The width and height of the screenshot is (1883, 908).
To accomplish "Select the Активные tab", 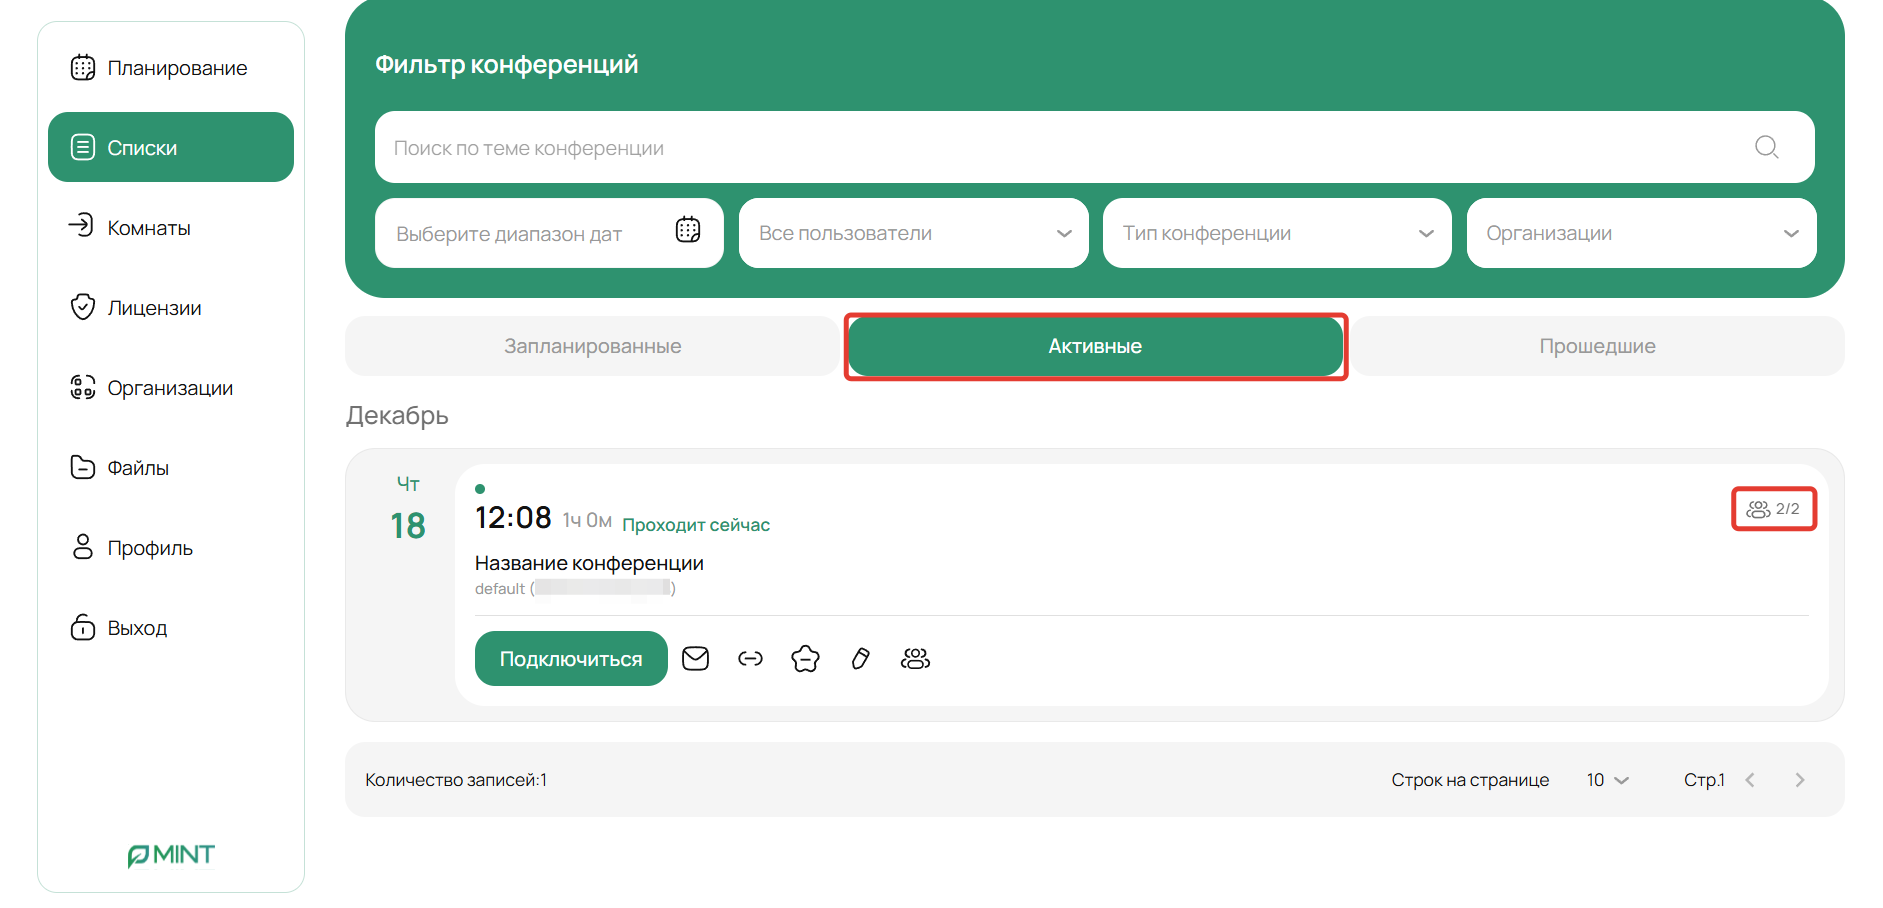I will pos(1095,346).
